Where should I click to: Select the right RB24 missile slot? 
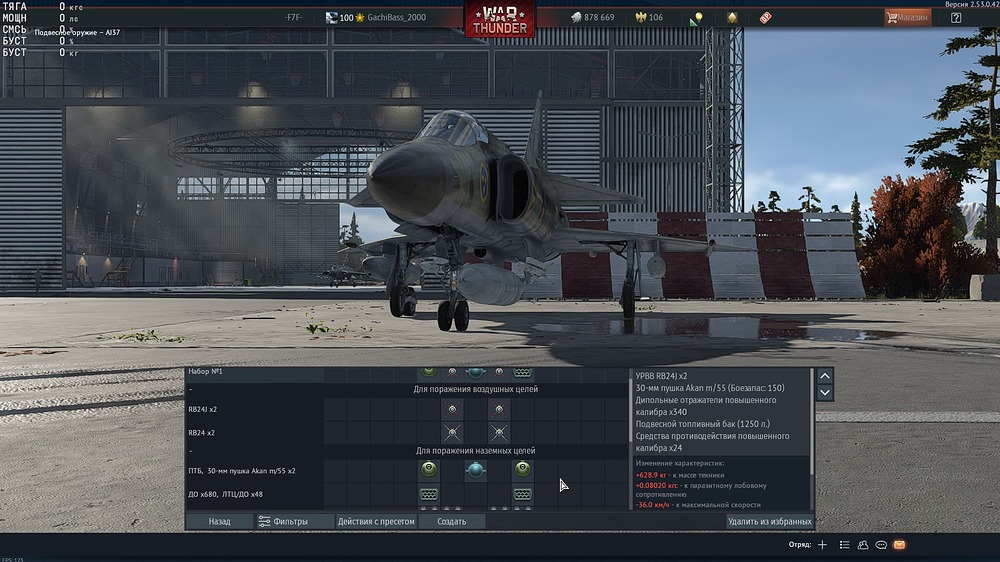pos(499,433)
